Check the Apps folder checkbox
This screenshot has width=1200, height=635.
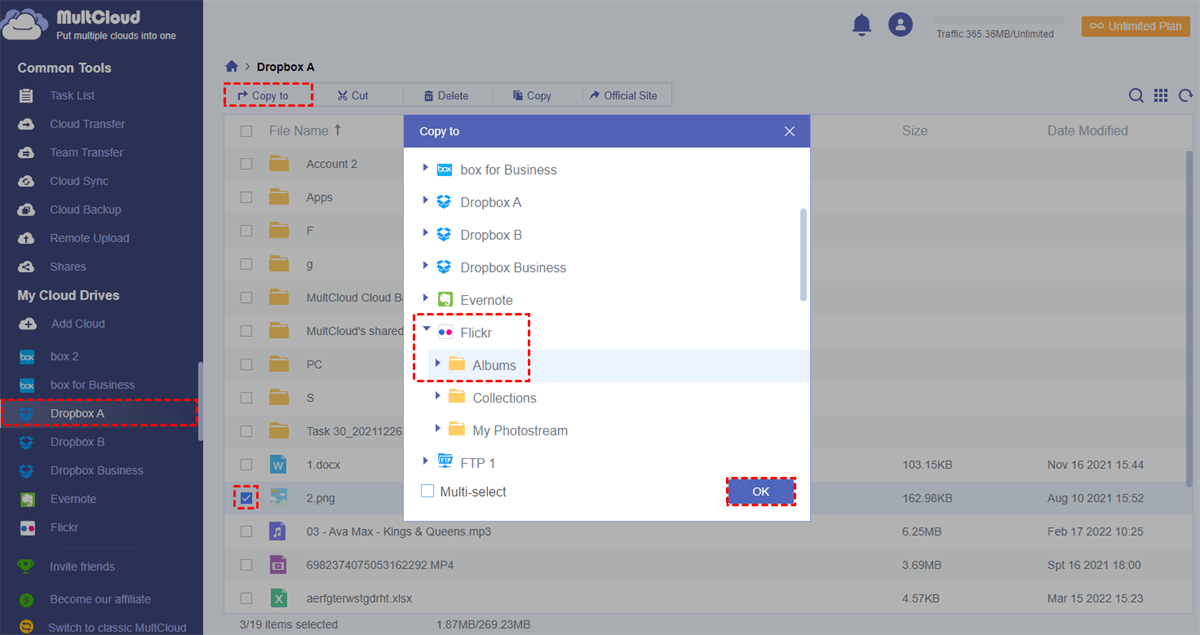[x=246, y=198]
